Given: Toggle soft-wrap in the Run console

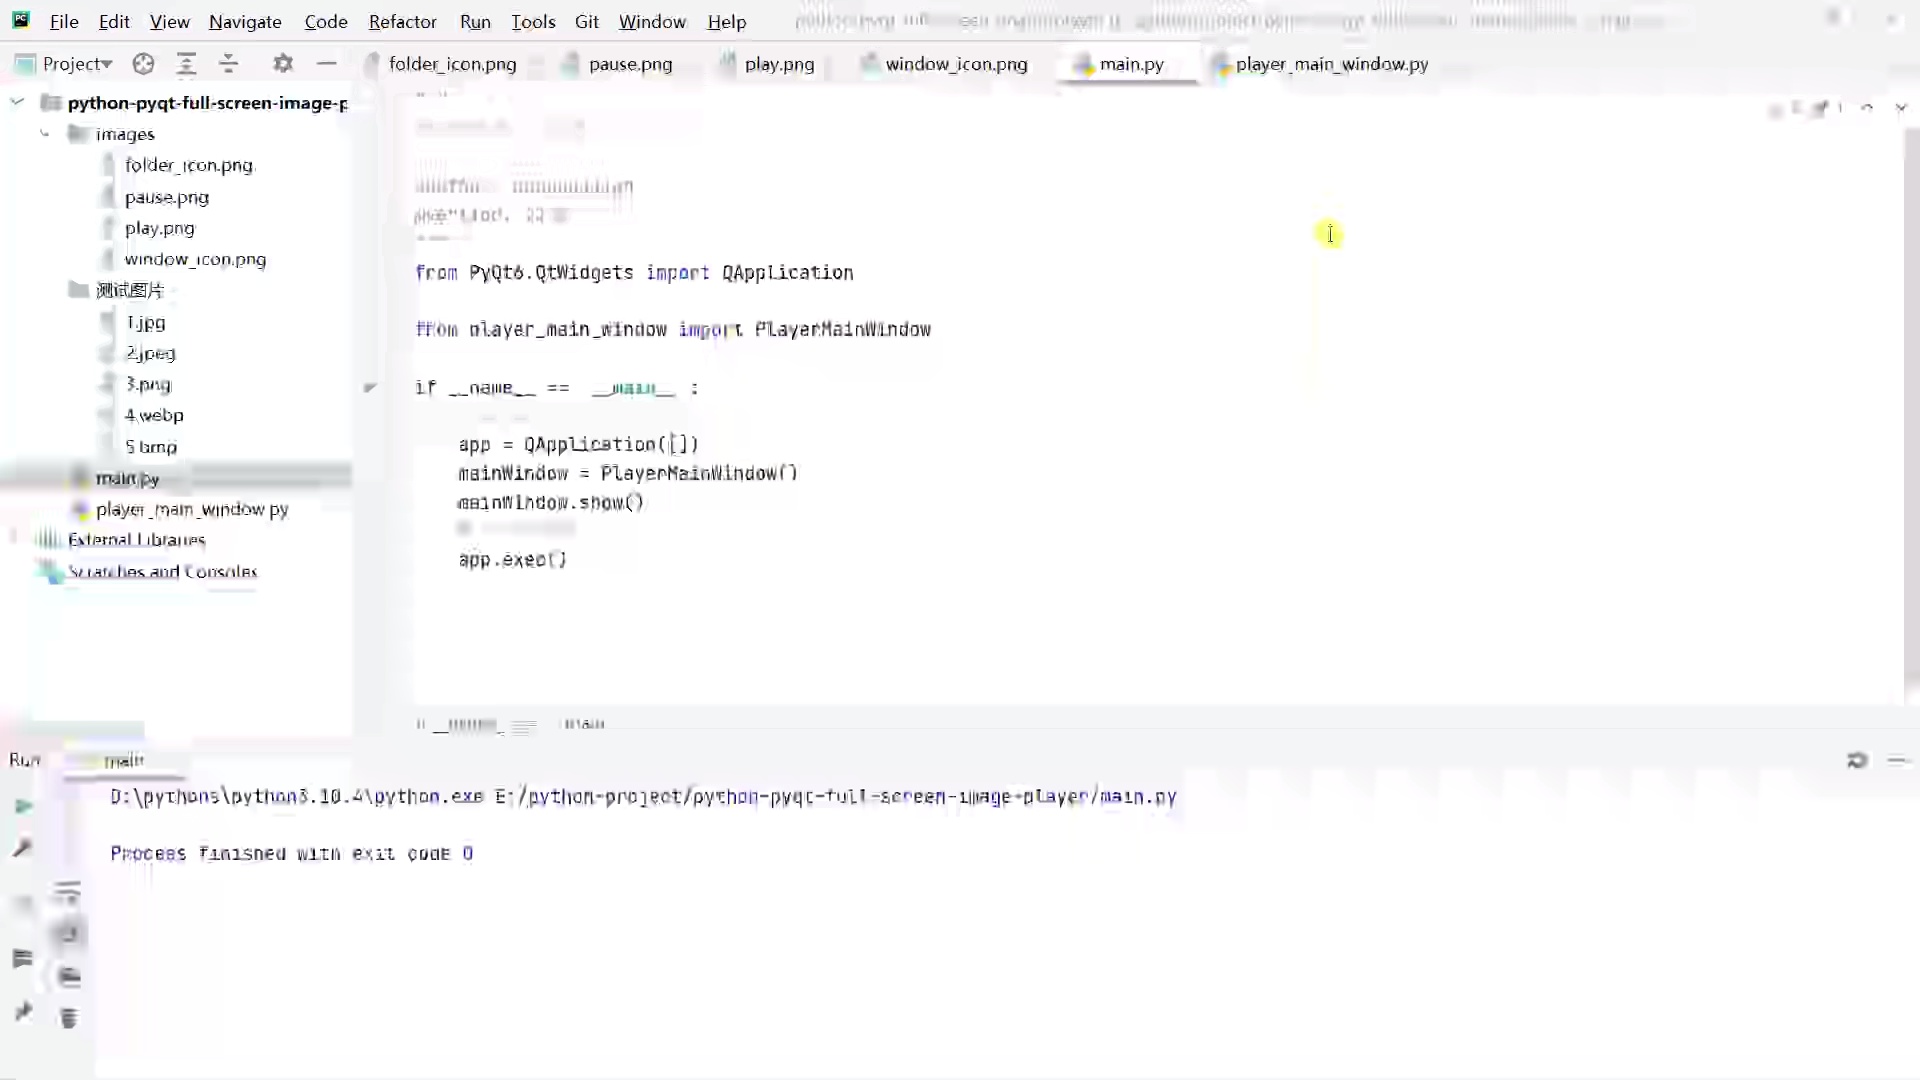Looking at the screenshot, I should 68,893.
